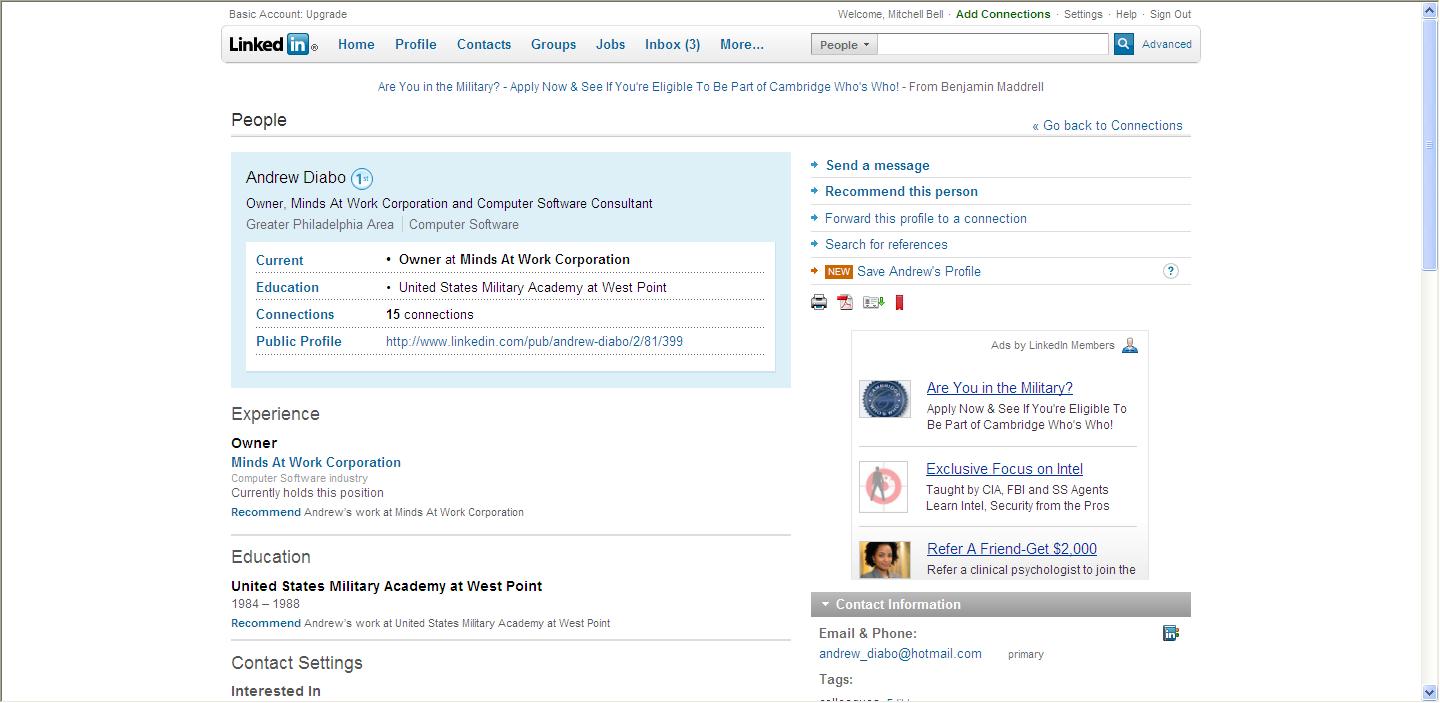Click the Ads by LinkedIn Members person icon
Viewport: 1440px width, 703px height.
pos(1130,345)
